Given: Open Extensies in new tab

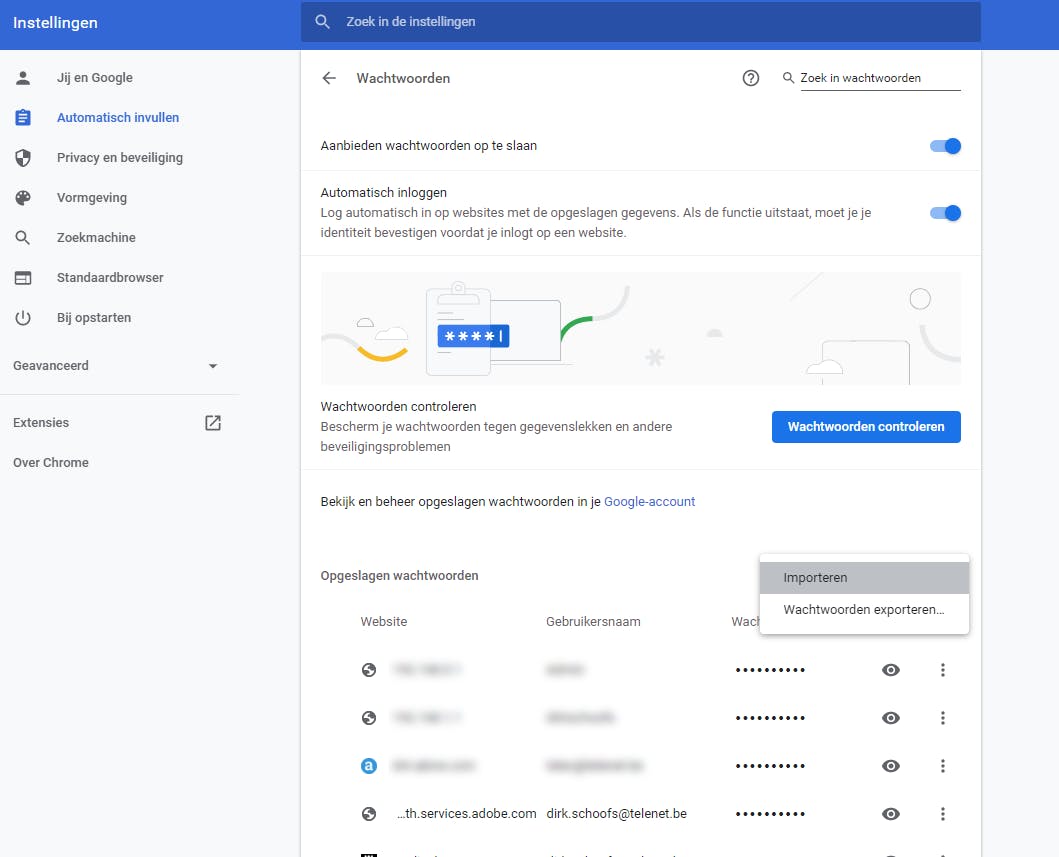Looking at the screenshot, I should (x=41, y=423).
